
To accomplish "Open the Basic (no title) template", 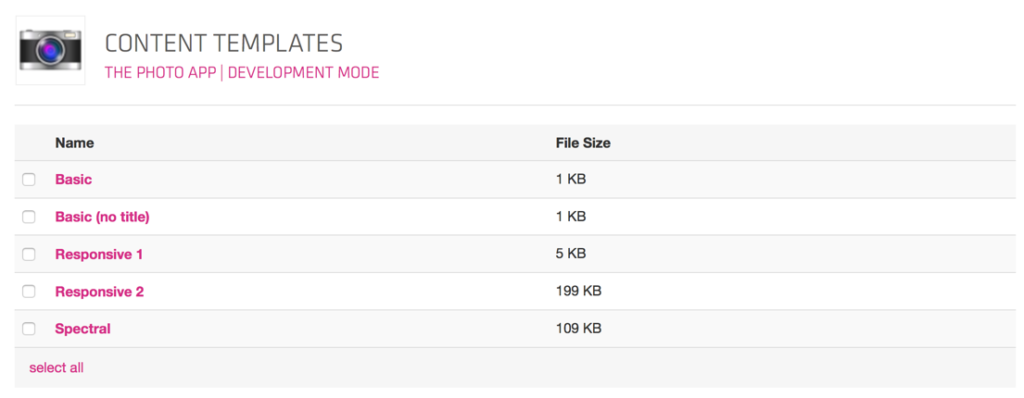I will pos(103,217).
